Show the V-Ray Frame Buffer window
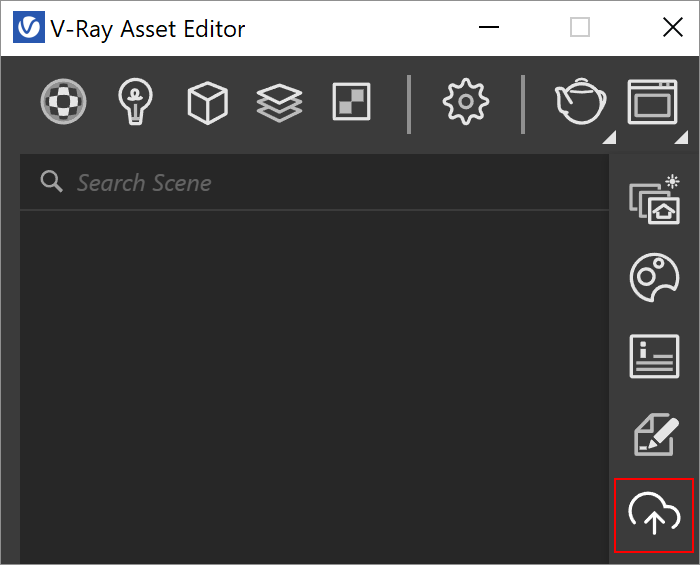 (653, 102)
